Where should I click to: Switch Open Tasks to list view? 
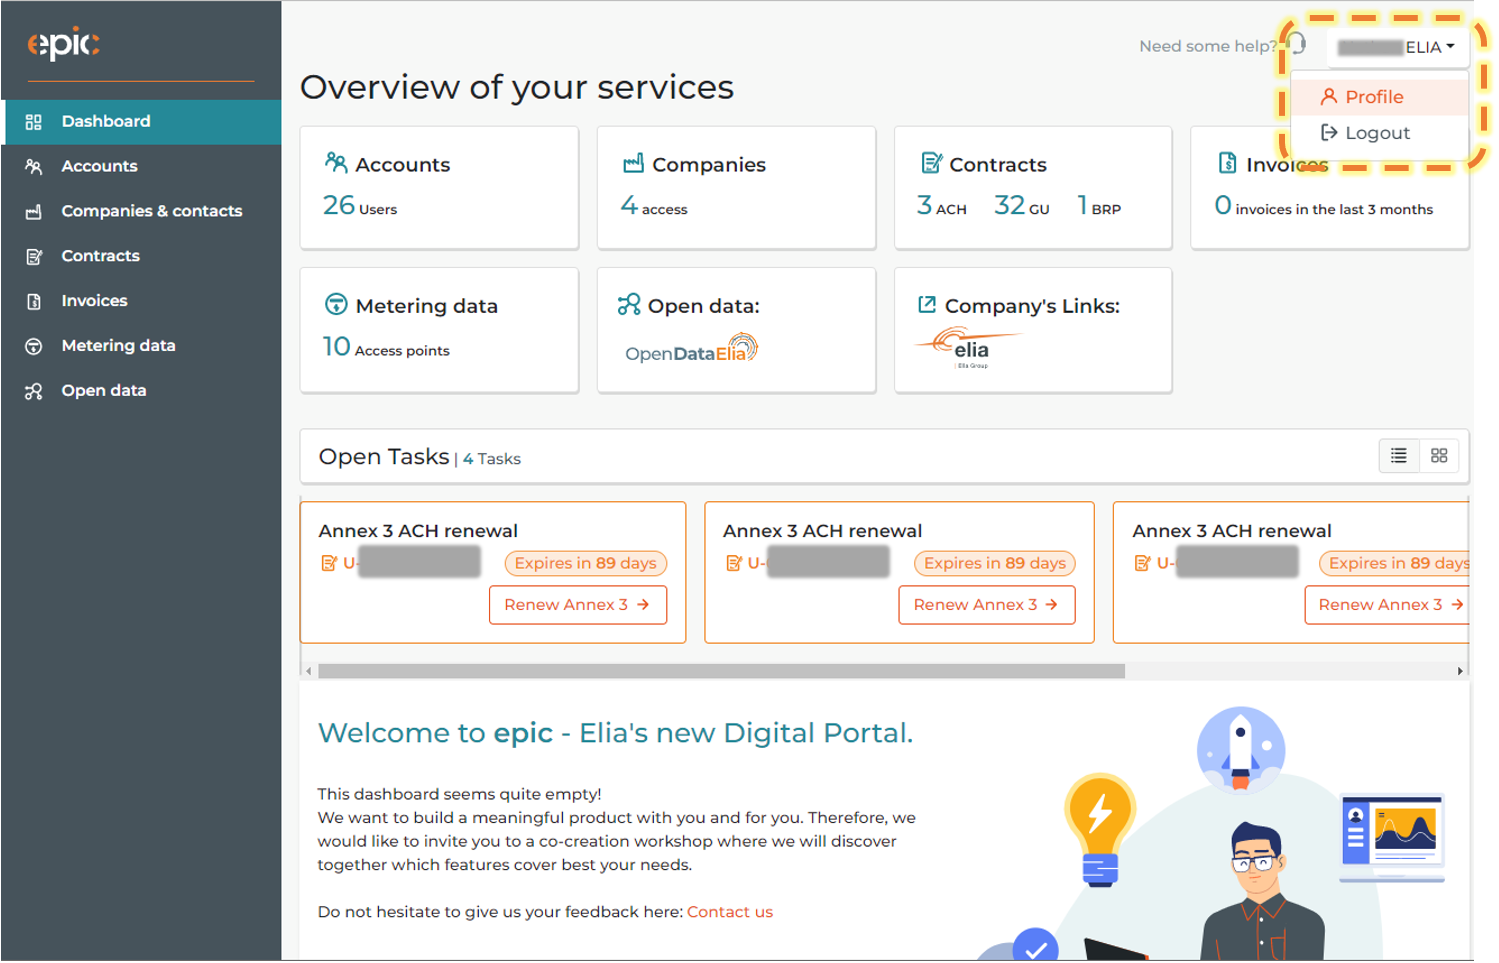pos(1398,456)
